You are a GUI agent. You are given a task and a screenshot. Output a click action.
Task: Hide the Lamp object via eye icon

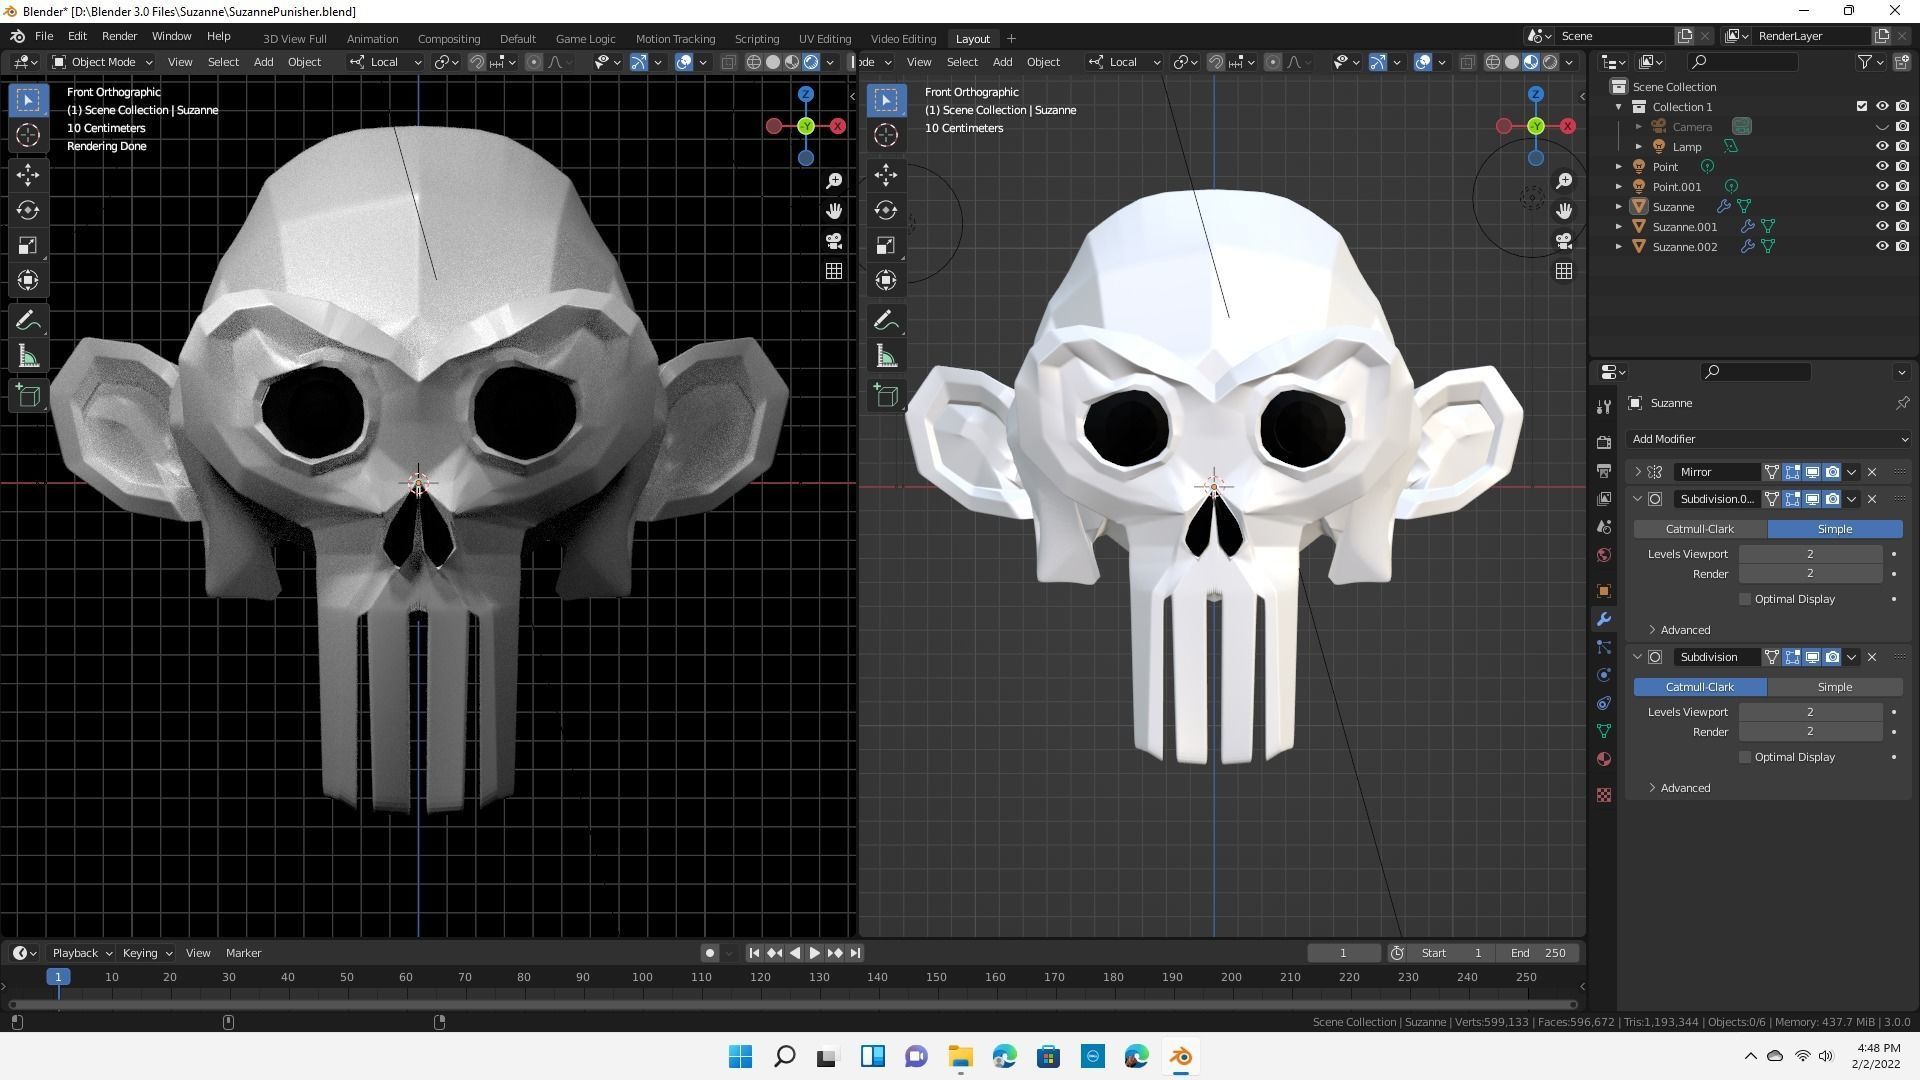point(1881,147)
